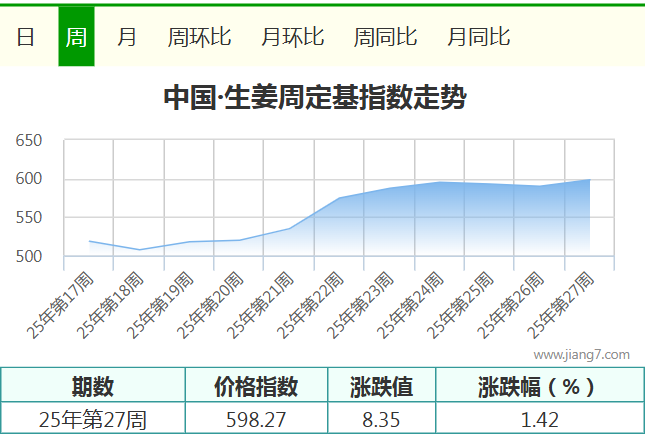Click x-axis label 25年第23周
The image size is (645, 440).
click(x=360, y=305)
